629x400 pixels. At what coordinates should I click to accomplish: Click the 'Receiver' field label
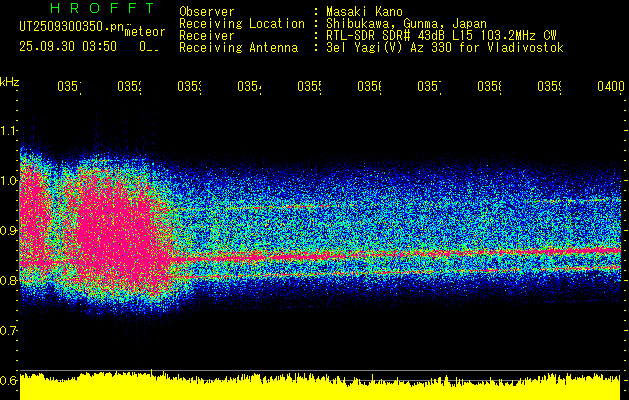tap(207, 36)
